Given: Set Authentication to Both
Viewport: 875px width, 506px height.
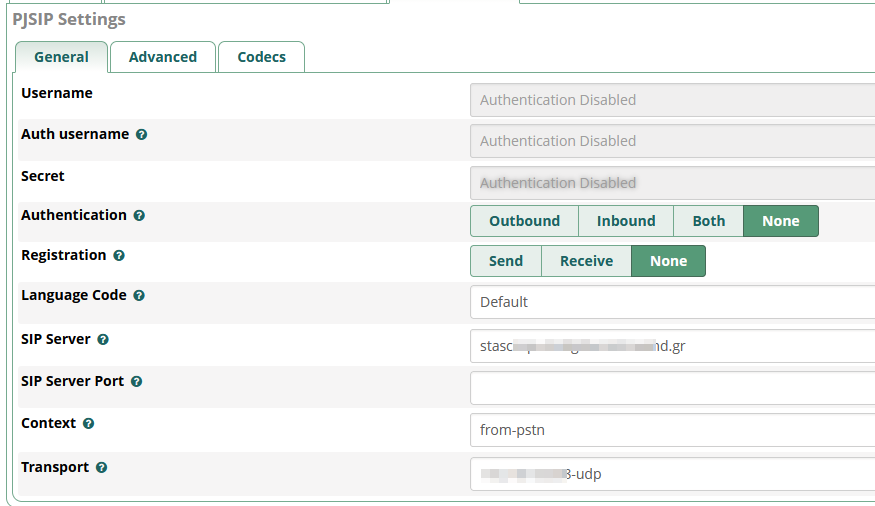Looking at the screenshot, I should click(x=708, y=221).
